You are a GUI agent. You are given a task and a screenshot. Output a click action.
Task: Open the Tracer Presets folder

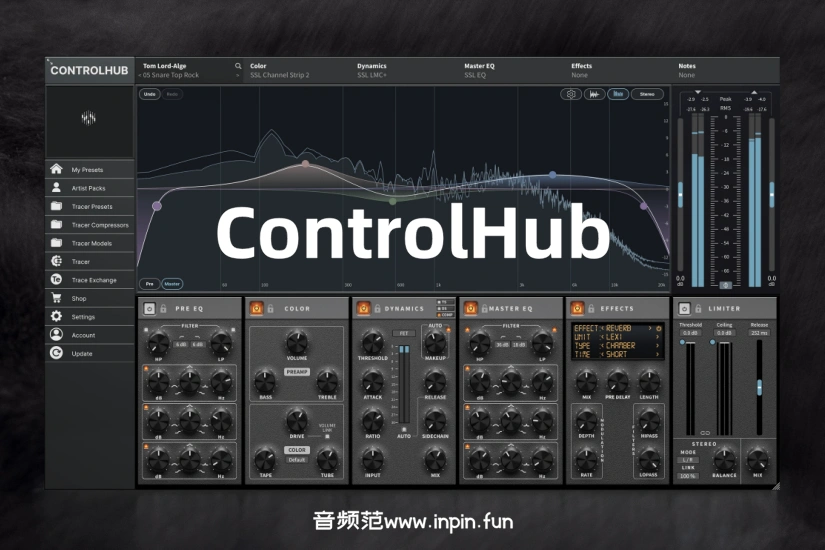(56, 206)
